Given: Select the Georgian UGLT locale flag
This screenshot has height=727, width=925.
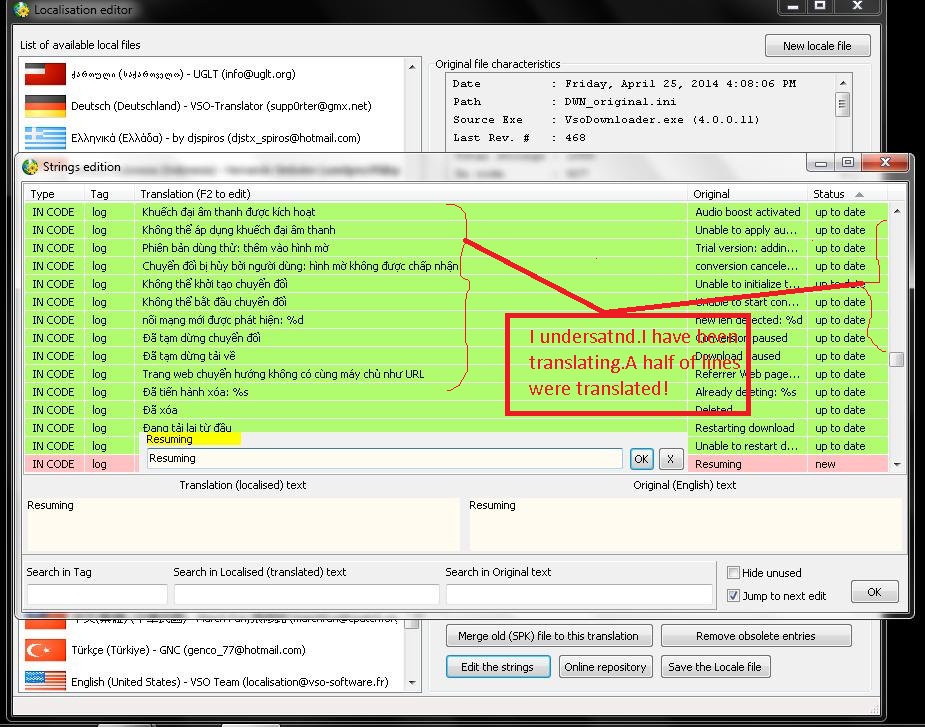Looking at the screenshot, I should tap(45, 74).
